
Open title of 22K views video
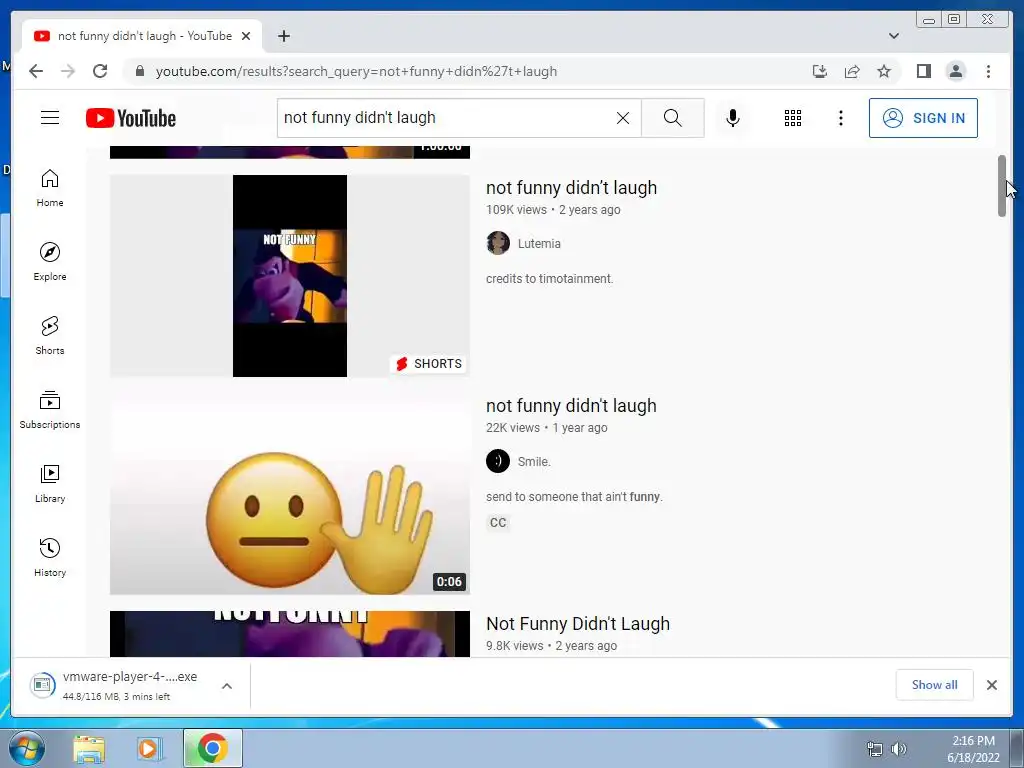pos(571,406)
